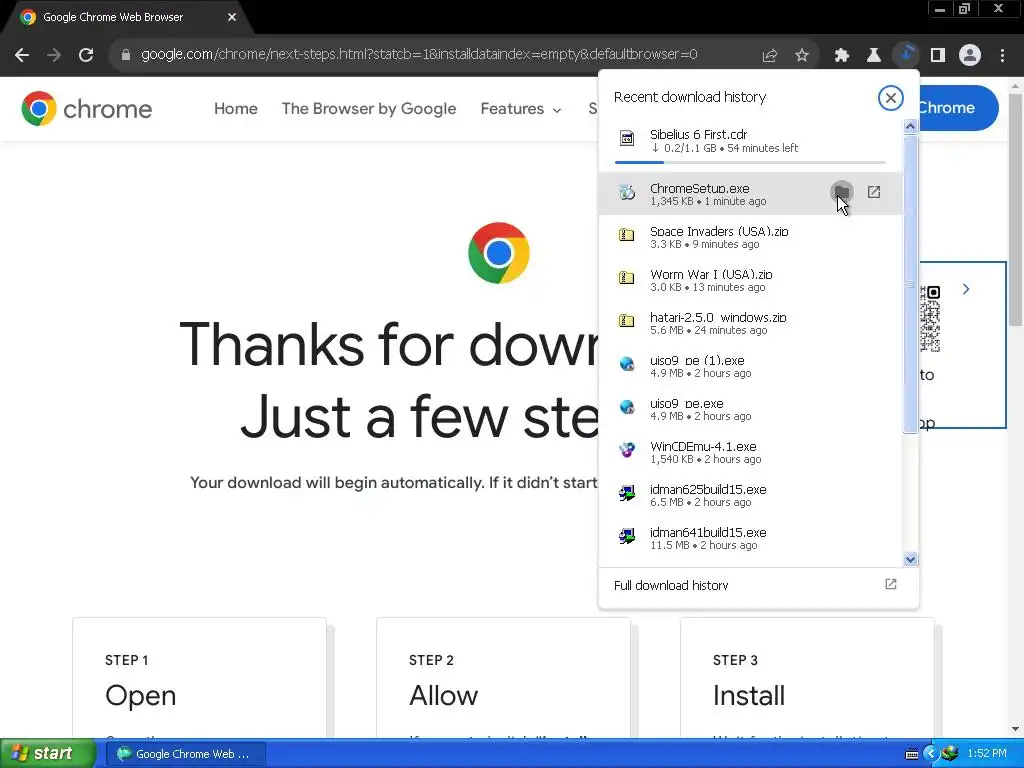The width and height of the screenshot is (1024, 768).
Task: Click the keyboard icon in system tray
Action: click(912, 754)
